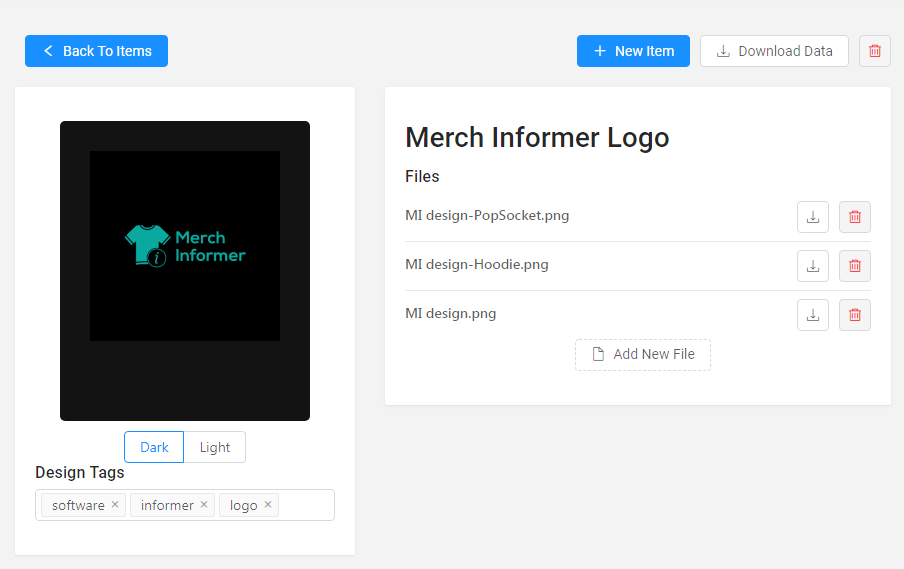The width and height of the screenshot is (904, 569).
Task: Click the red trash icon beside Download Data
Action: point(875,51)
